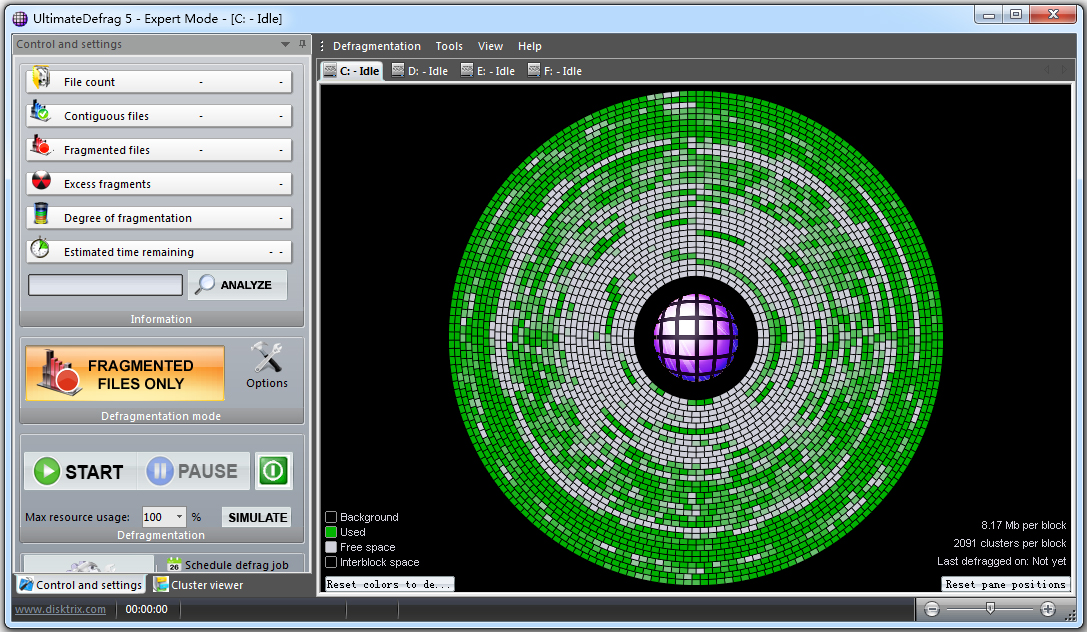This screenshot has width=1087, height=632.
Task: Click the Control and settings tab icon
Action: [26, 584]
